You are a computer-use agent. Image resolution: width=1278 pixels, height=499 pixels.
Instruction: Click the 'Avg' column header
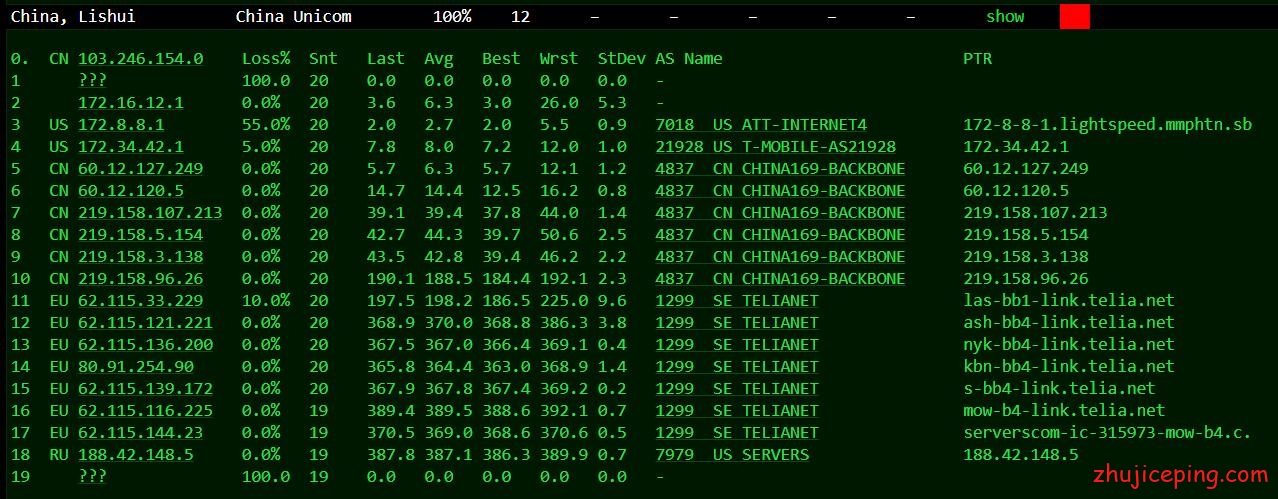[x=438, y=59]
